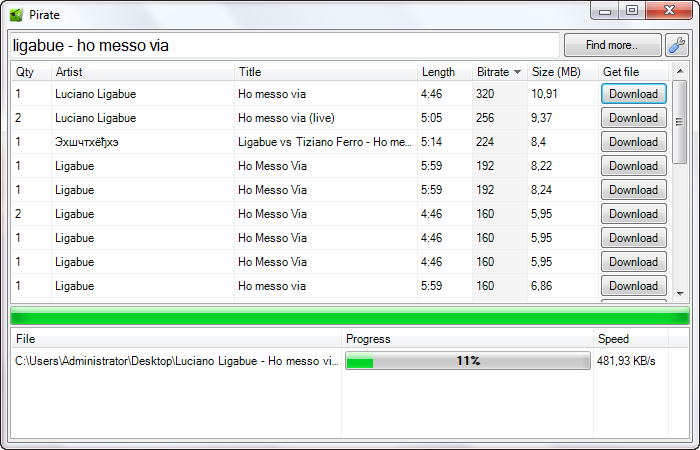The height and width of the screenshot is (450, 700).
Task: Sort results by the Length column header
Action: (445, 72)
